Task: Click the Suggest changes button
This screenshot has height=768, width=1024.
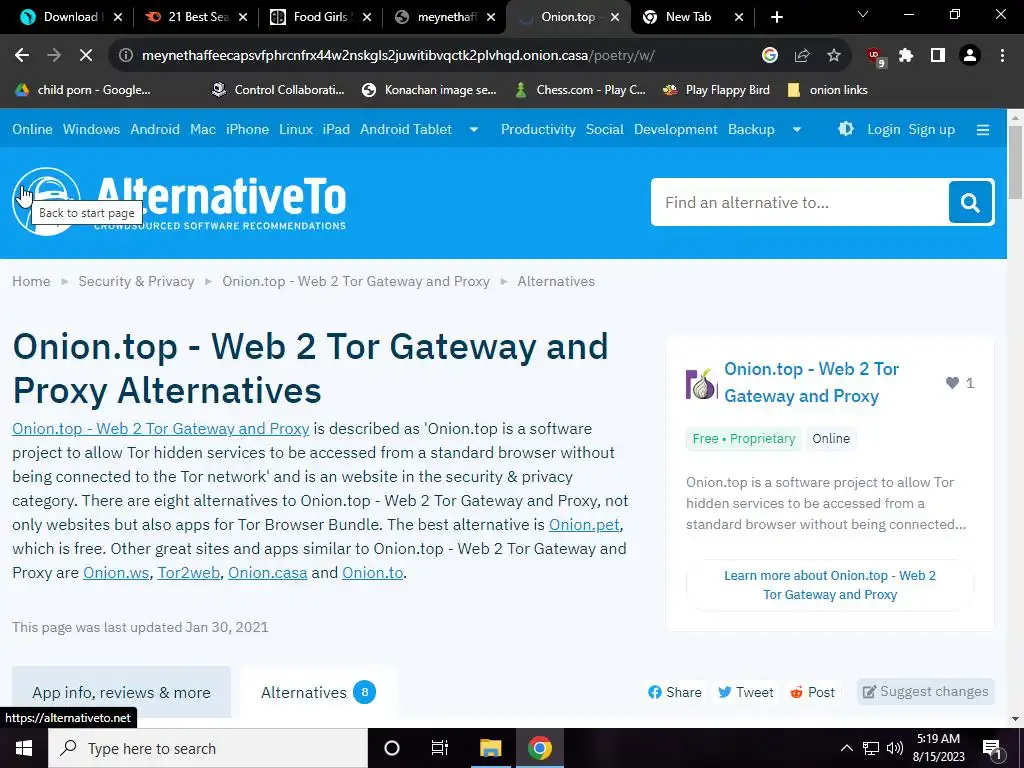Action: click(925, 692)
